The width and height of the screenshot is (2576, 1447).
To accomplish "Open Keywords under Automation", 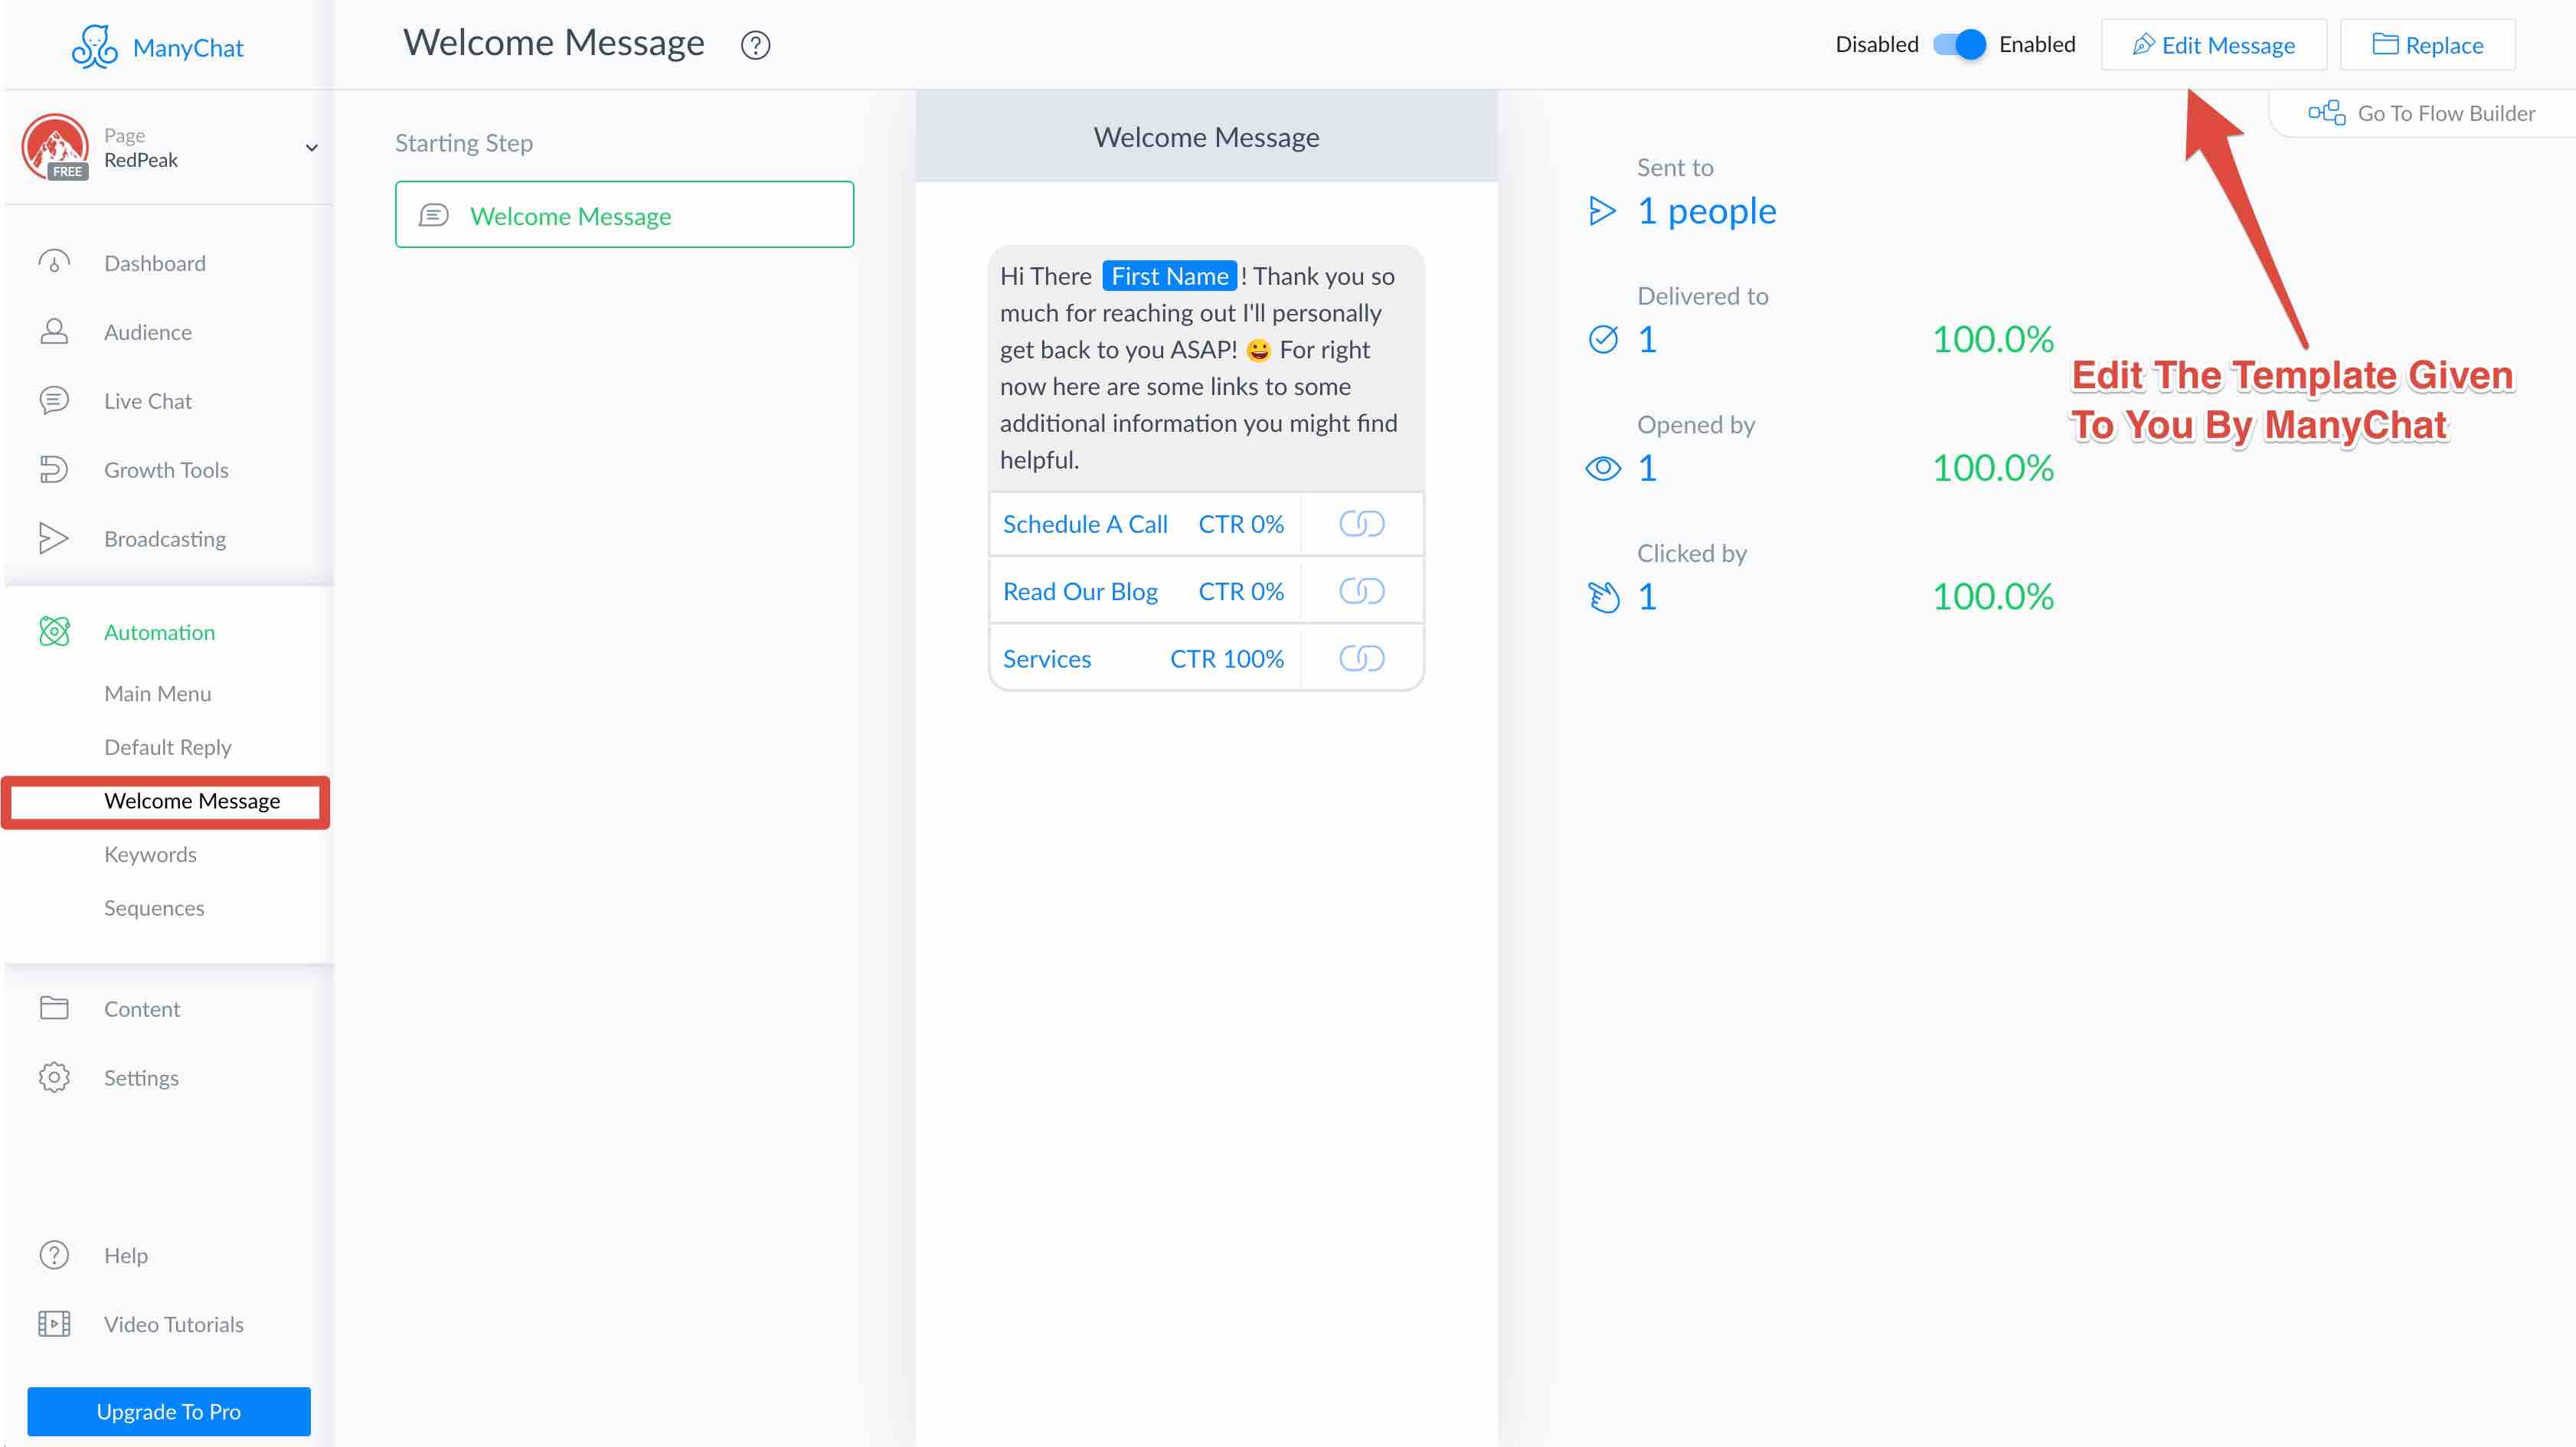I will [150, 854].
